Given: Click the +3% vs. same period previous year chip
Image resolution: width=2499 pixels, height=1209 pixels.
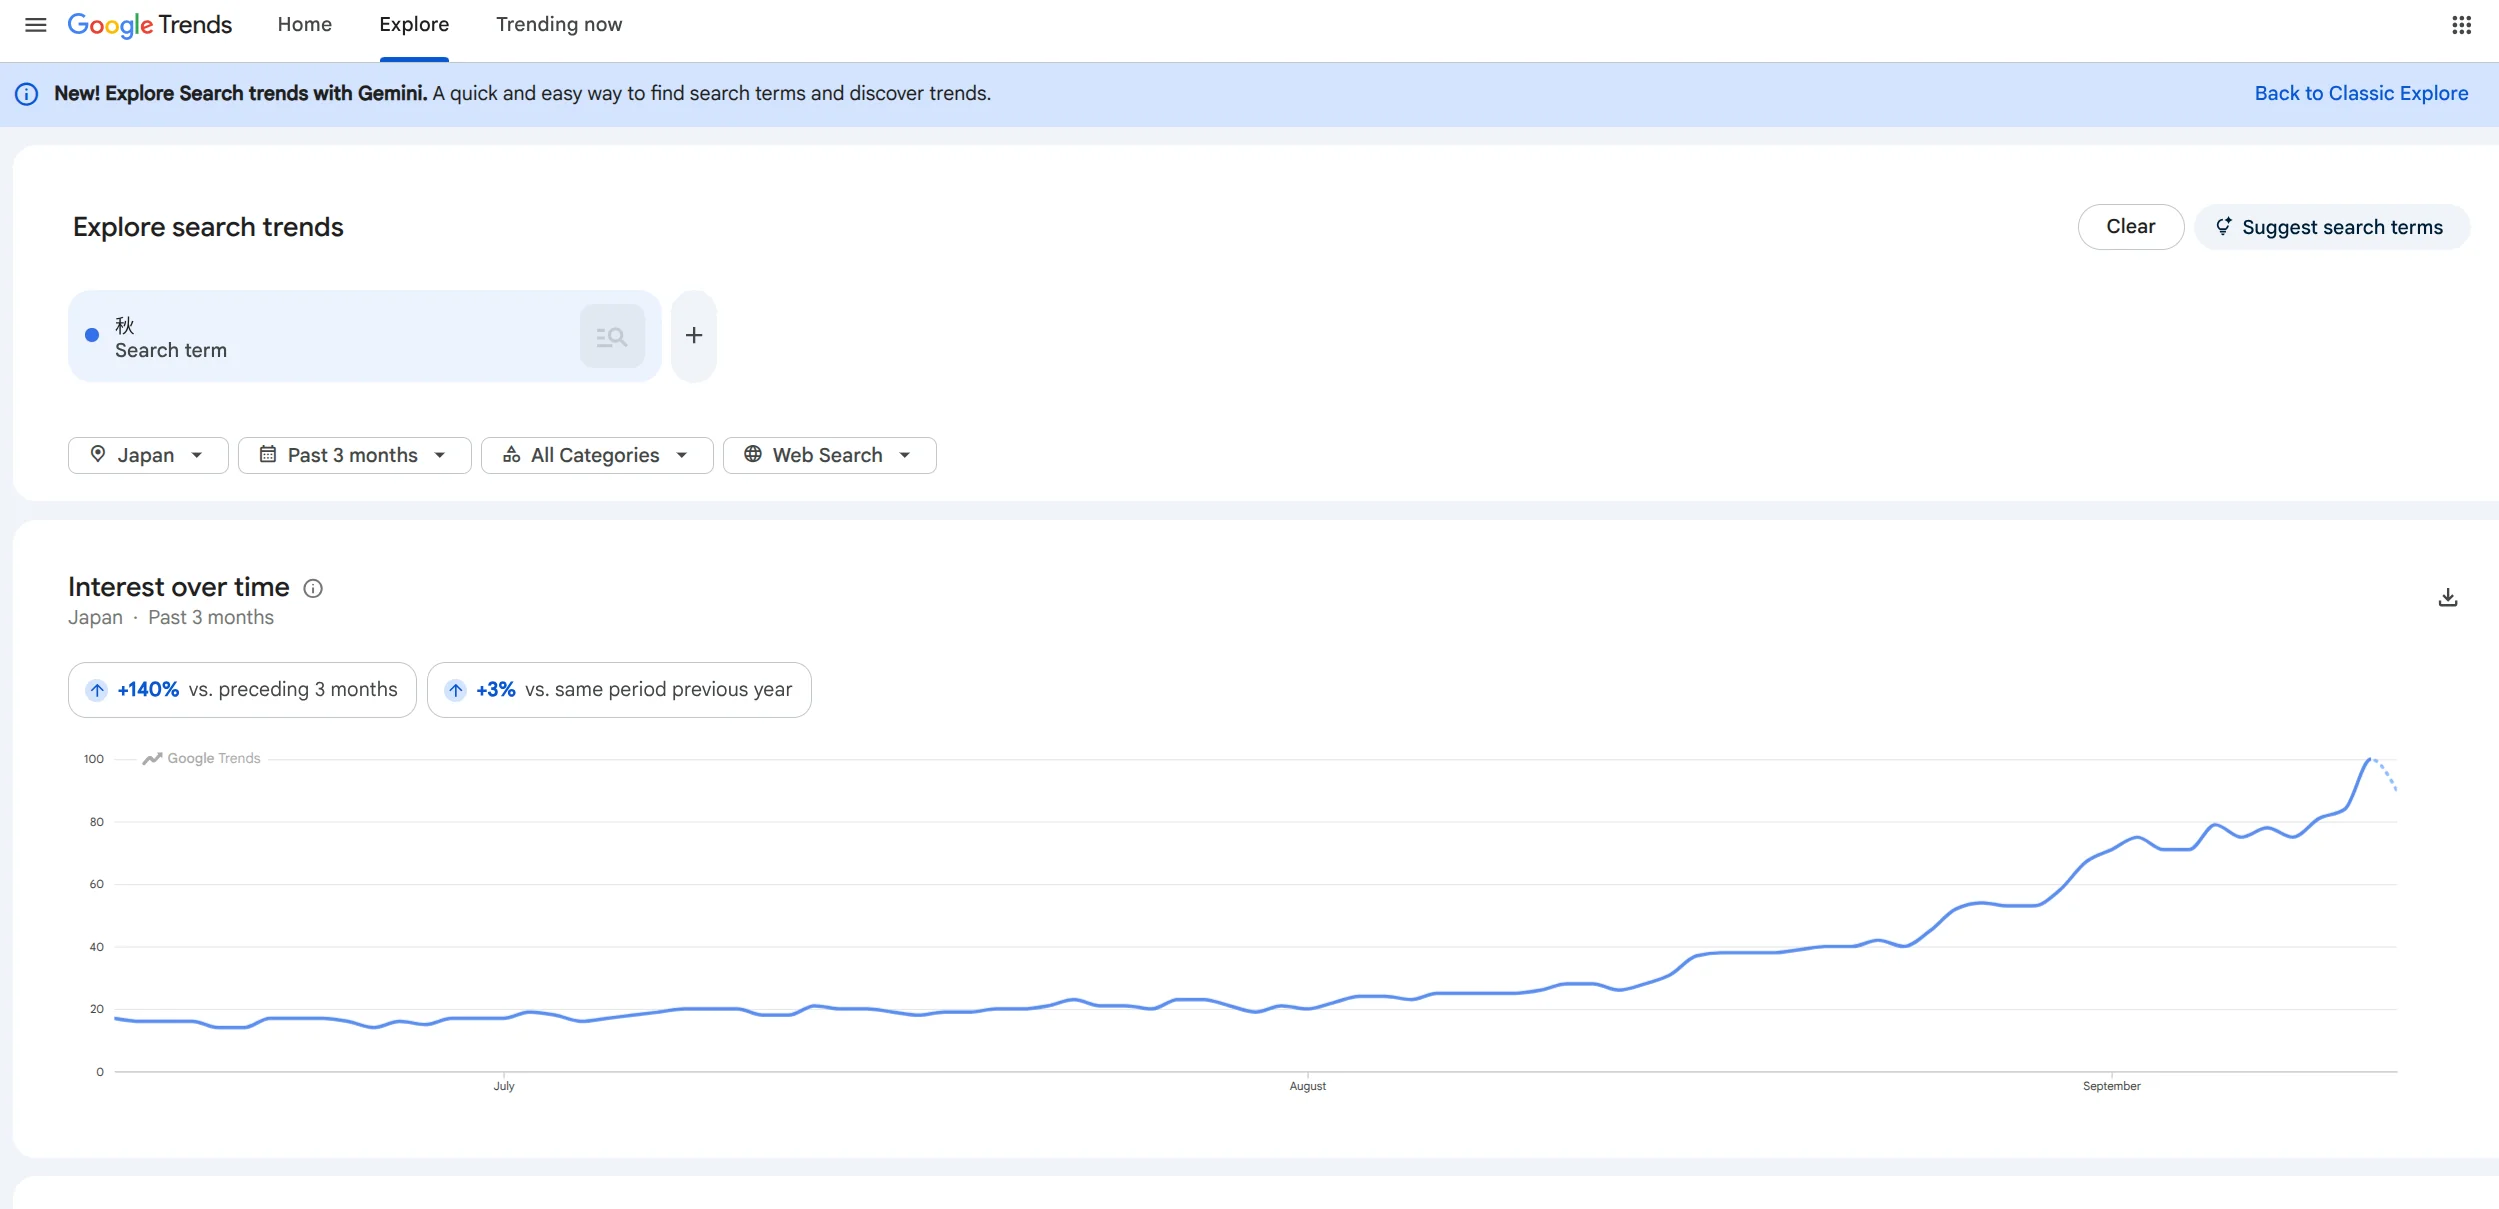Looking at the screenshot, I should tap(619, 690).
